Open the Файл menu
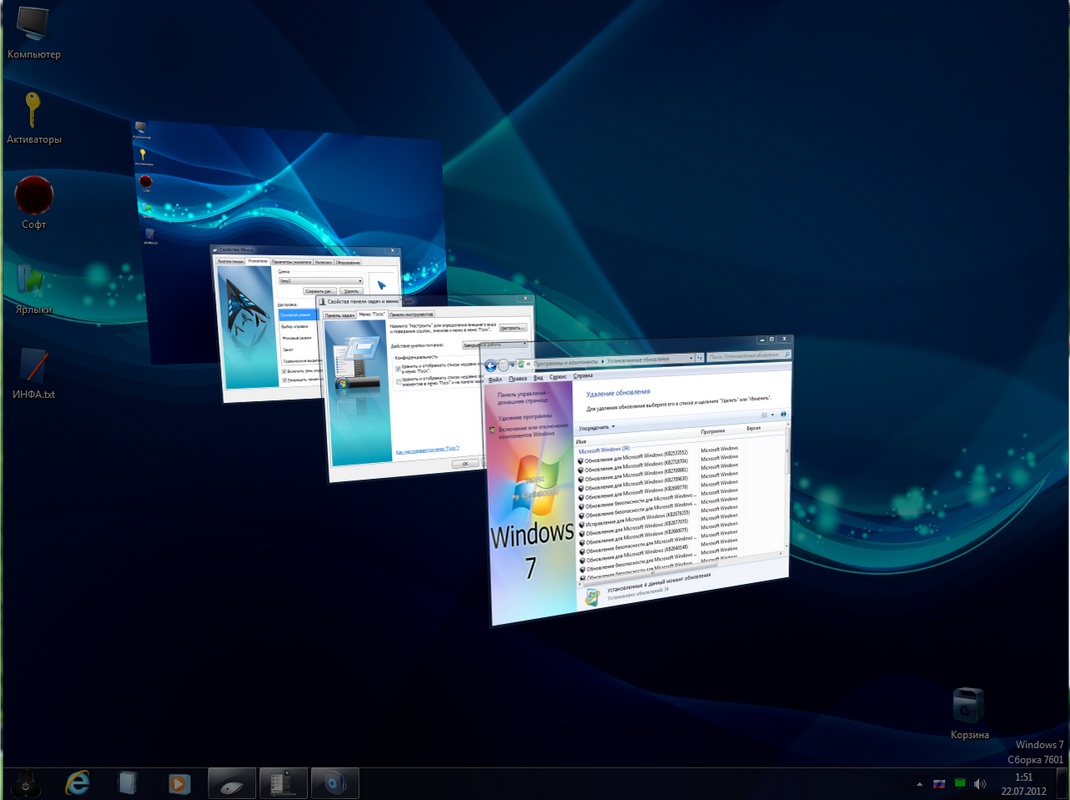The image size is (1070, 800). 495,380
